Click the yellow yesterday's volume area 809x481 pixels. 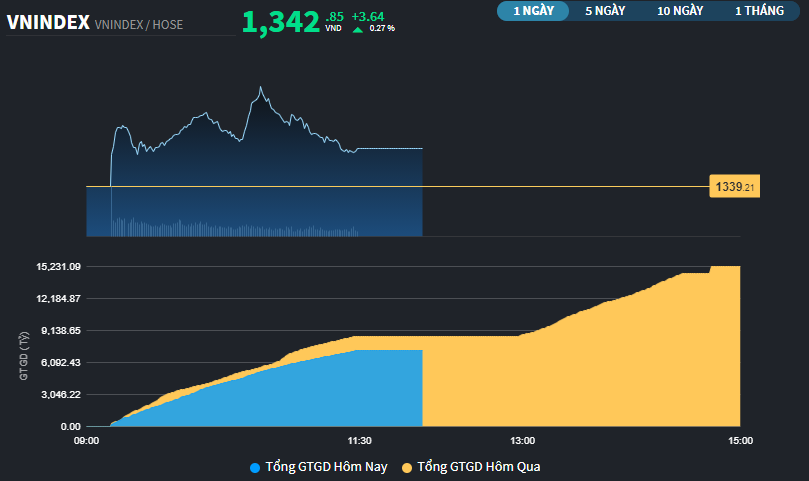tap(600, 380)
